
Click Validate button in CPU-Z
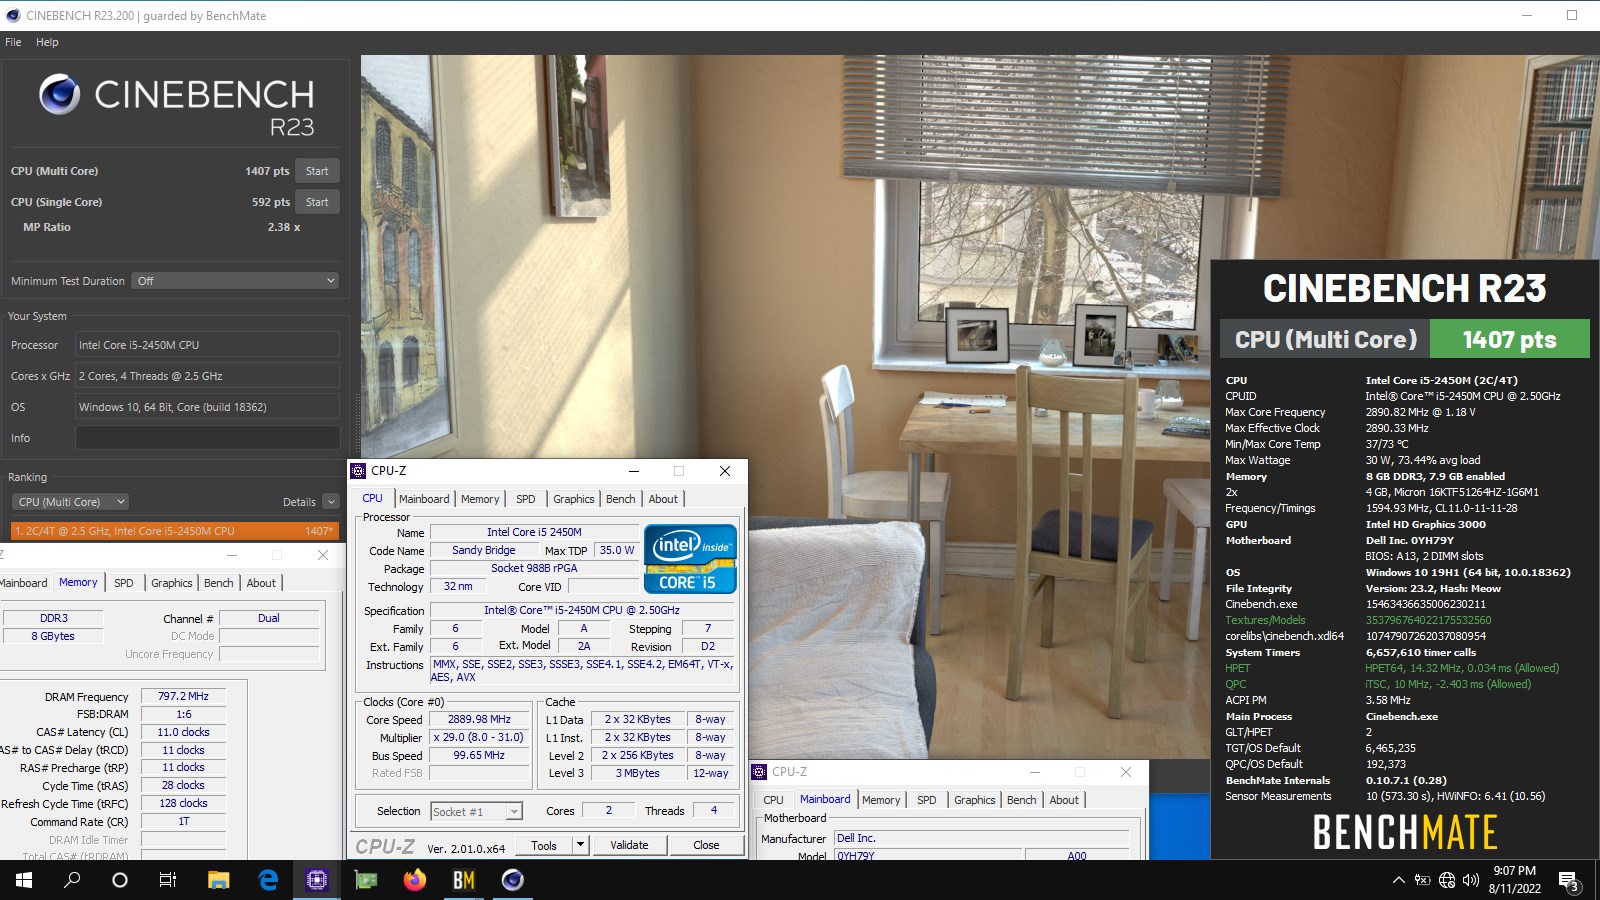[x=629, y=845]
